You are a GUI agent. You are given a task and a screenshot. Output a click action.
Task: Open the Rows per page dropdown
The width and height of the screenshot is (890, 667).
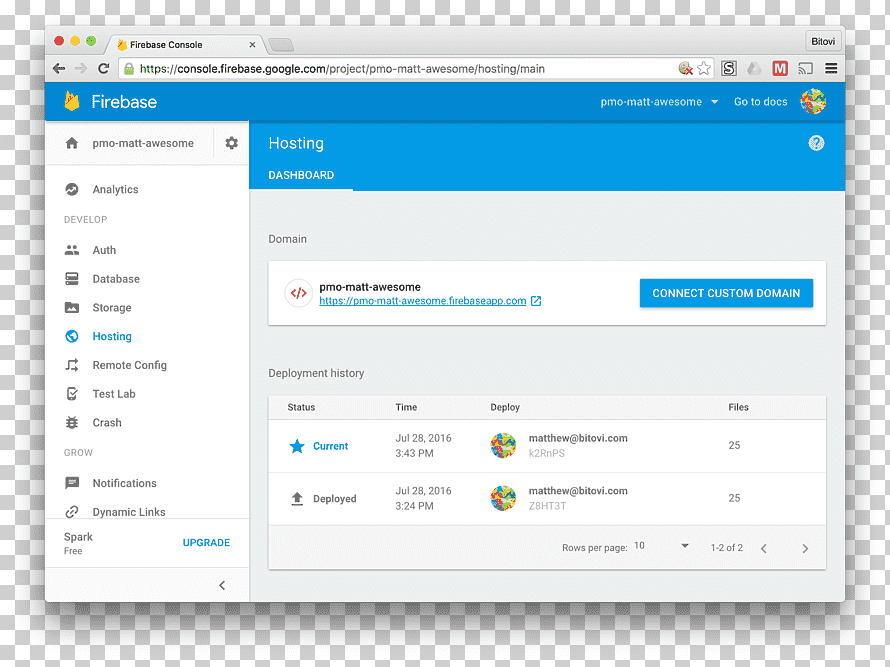(661, 546)
